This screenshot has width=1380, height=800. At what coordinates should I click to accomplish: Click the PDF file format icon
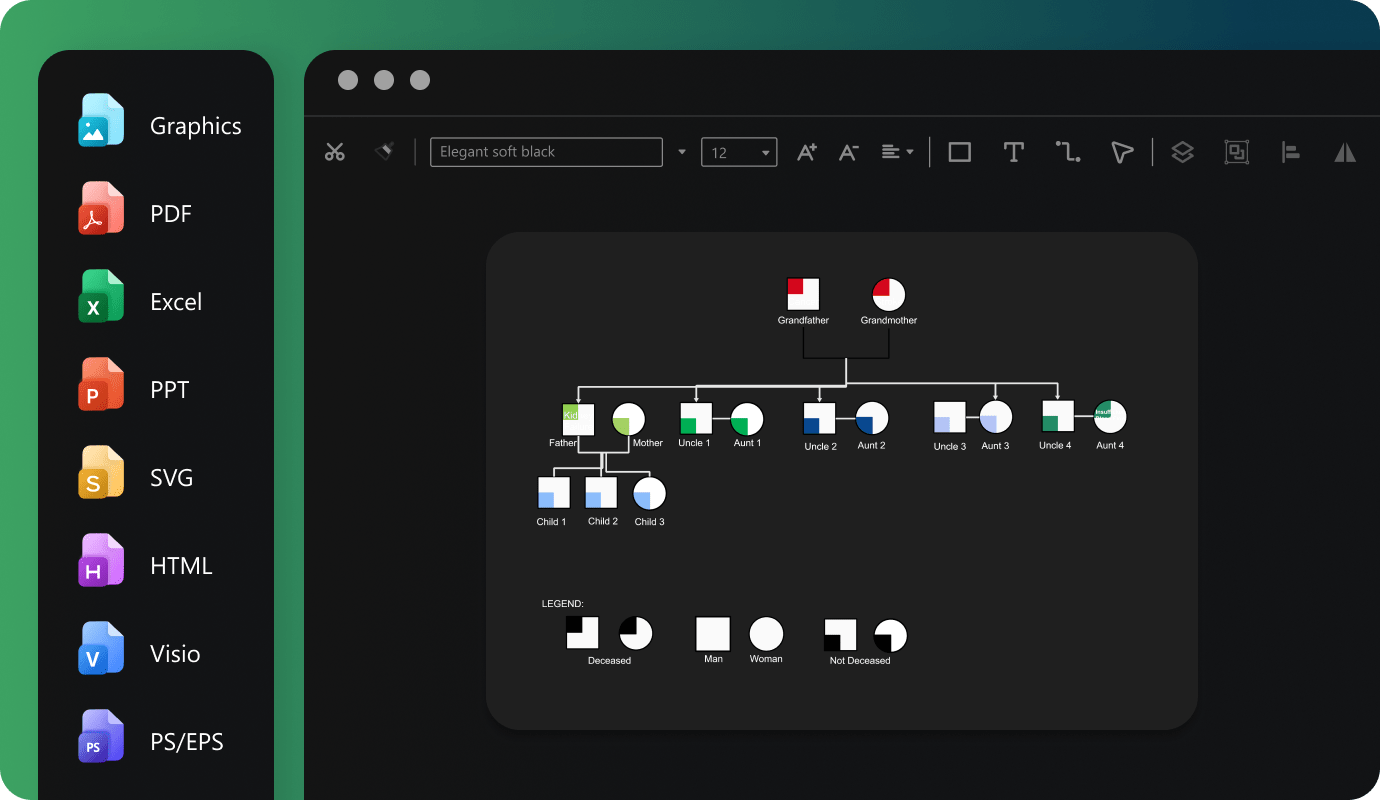(101, 209)
